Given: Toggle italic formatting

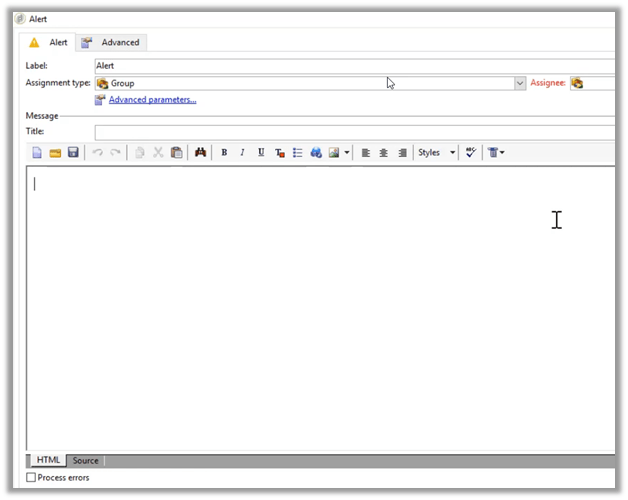Looking at the screenshot, I should [x=242, y=152].
